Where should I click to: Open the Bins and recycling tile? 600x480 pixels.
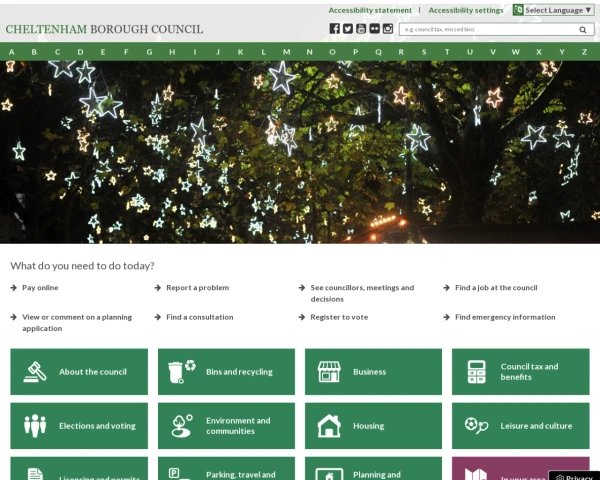[x=226, y=372]
